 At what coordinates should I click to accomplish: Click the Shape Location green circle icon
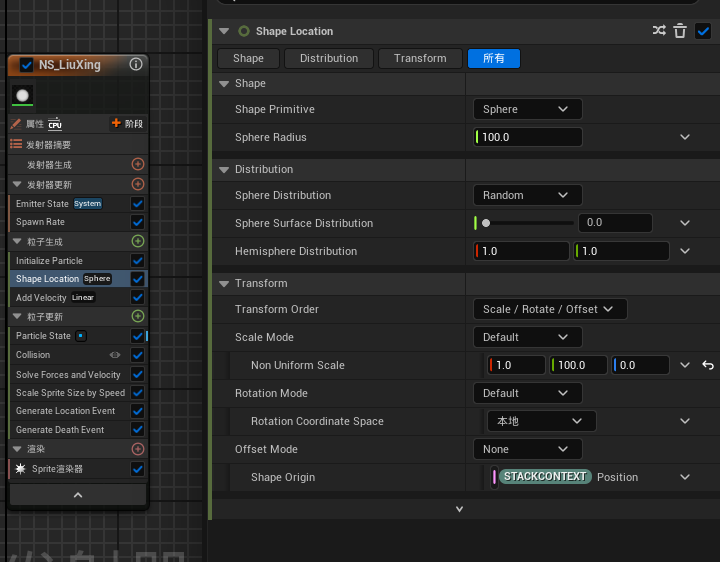tap(244, 31)
